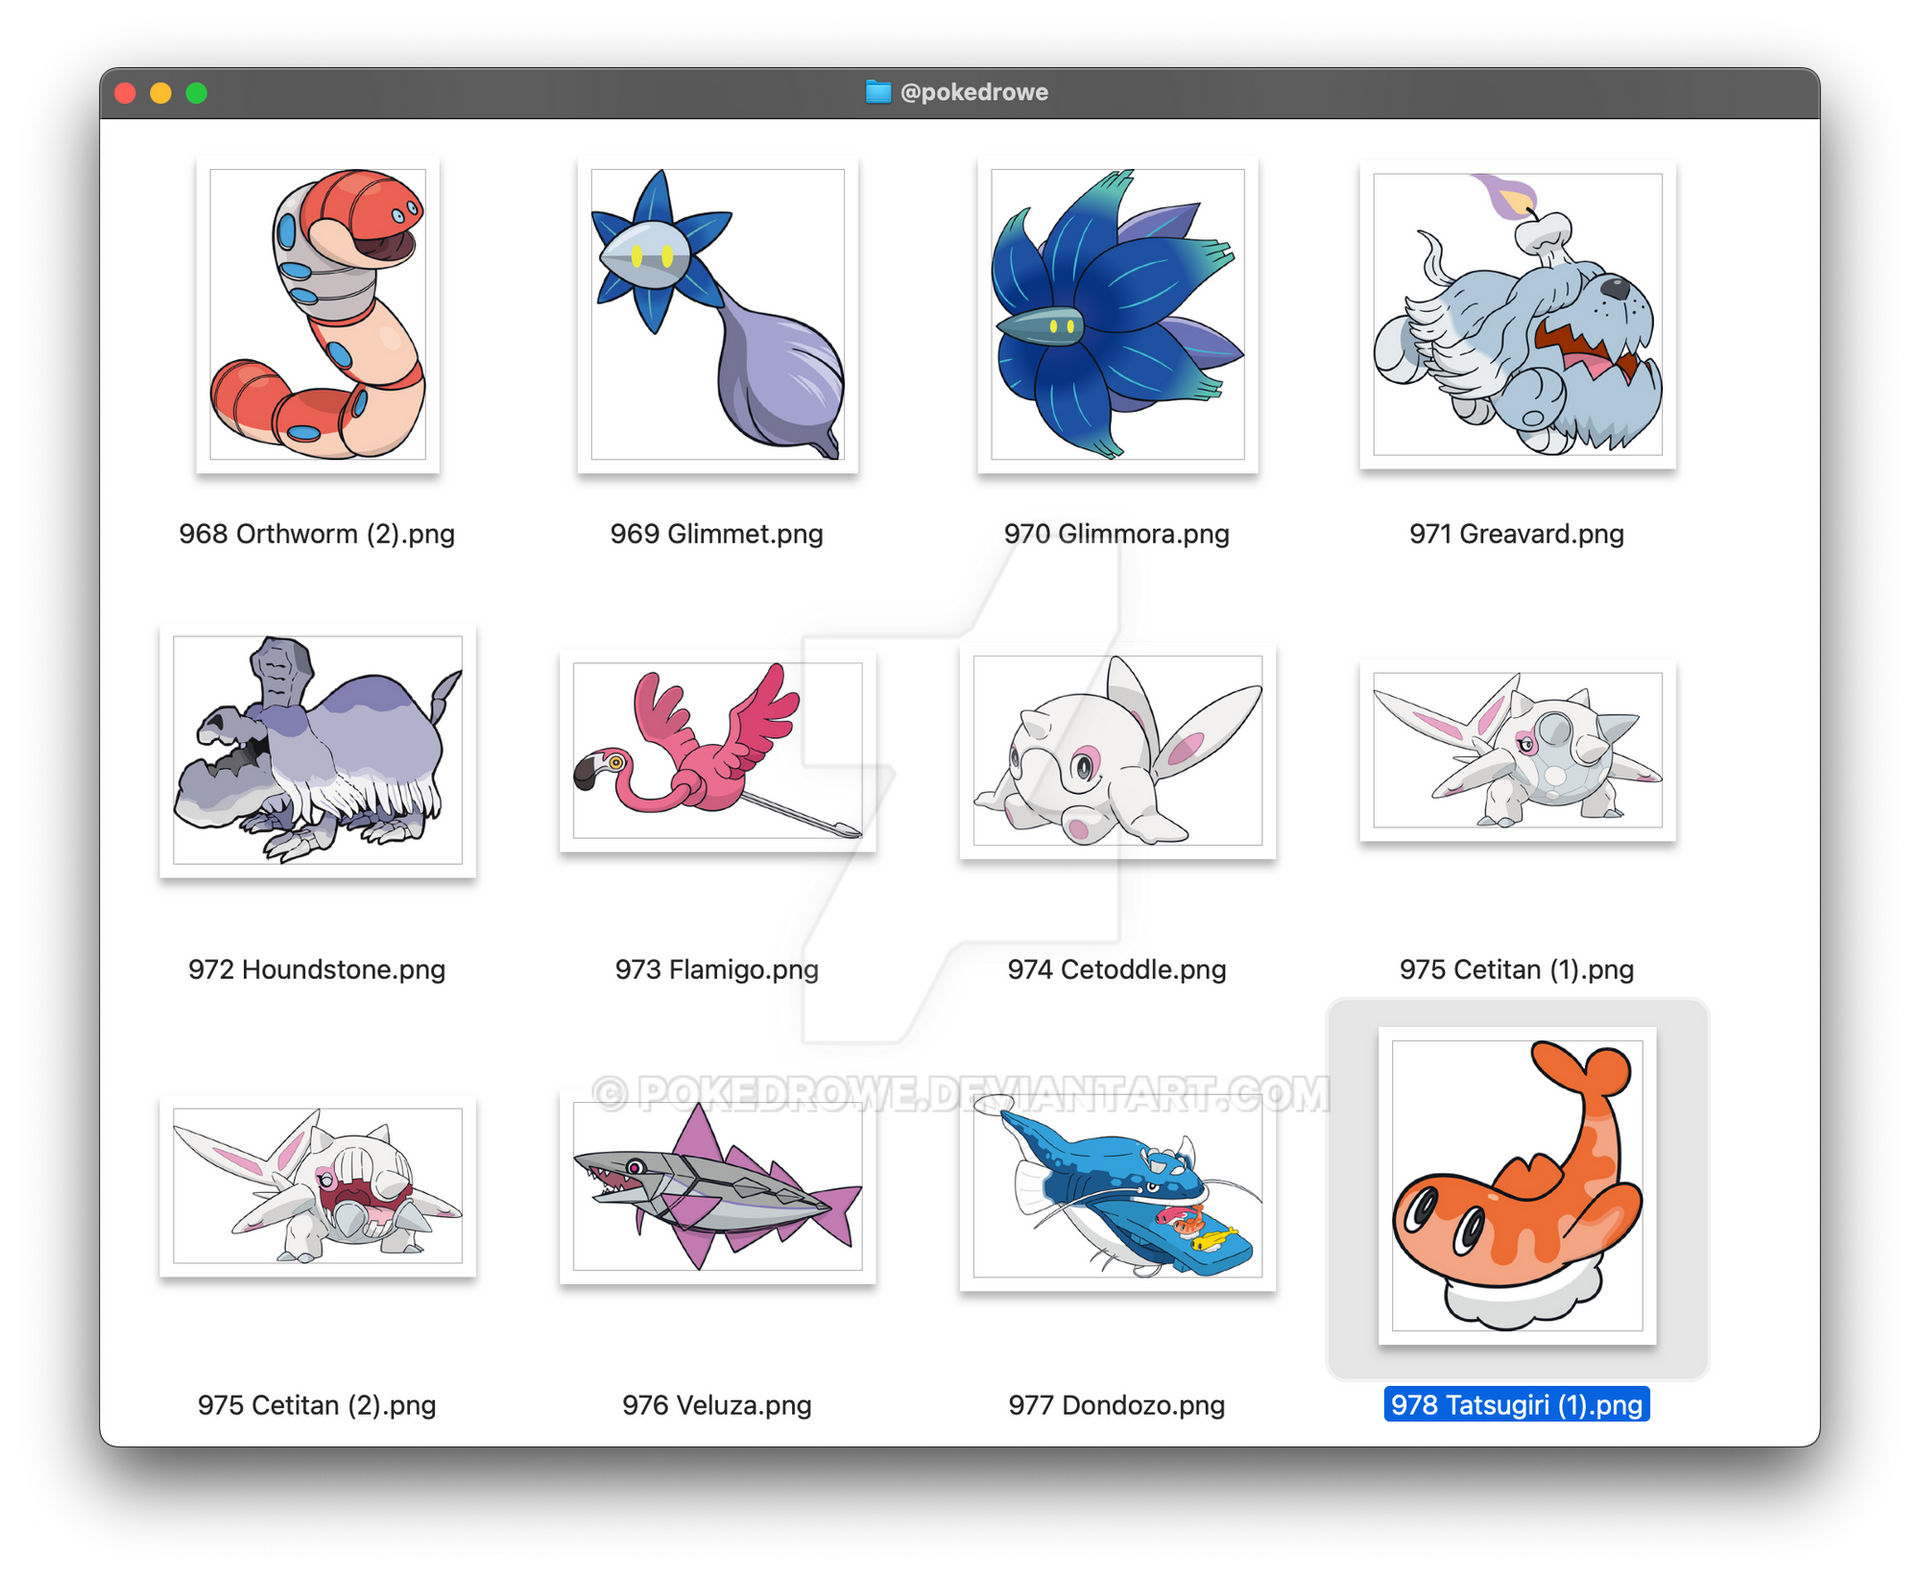The image size is (1920, 1578).
Task: Click the filename '977 Dondozo.png'
Action: tap(1117, 1406)
